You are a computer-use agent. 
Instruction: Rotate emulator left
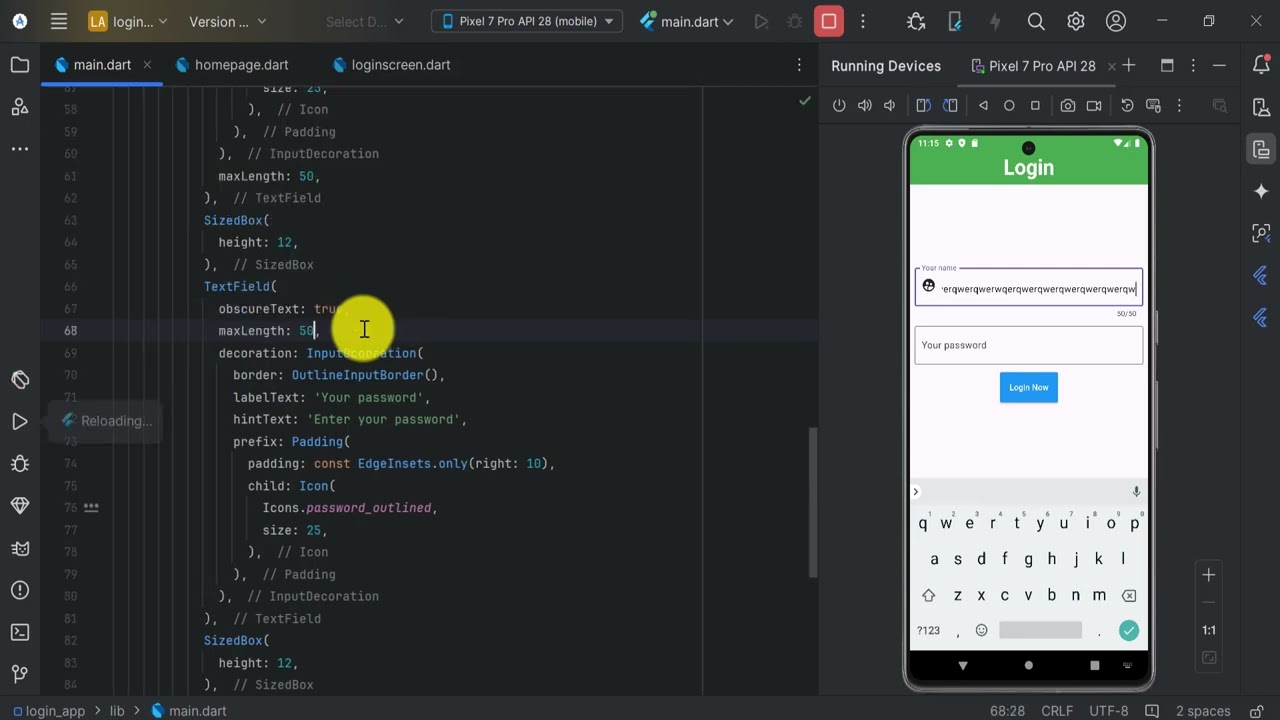click(x=924, y=105)
